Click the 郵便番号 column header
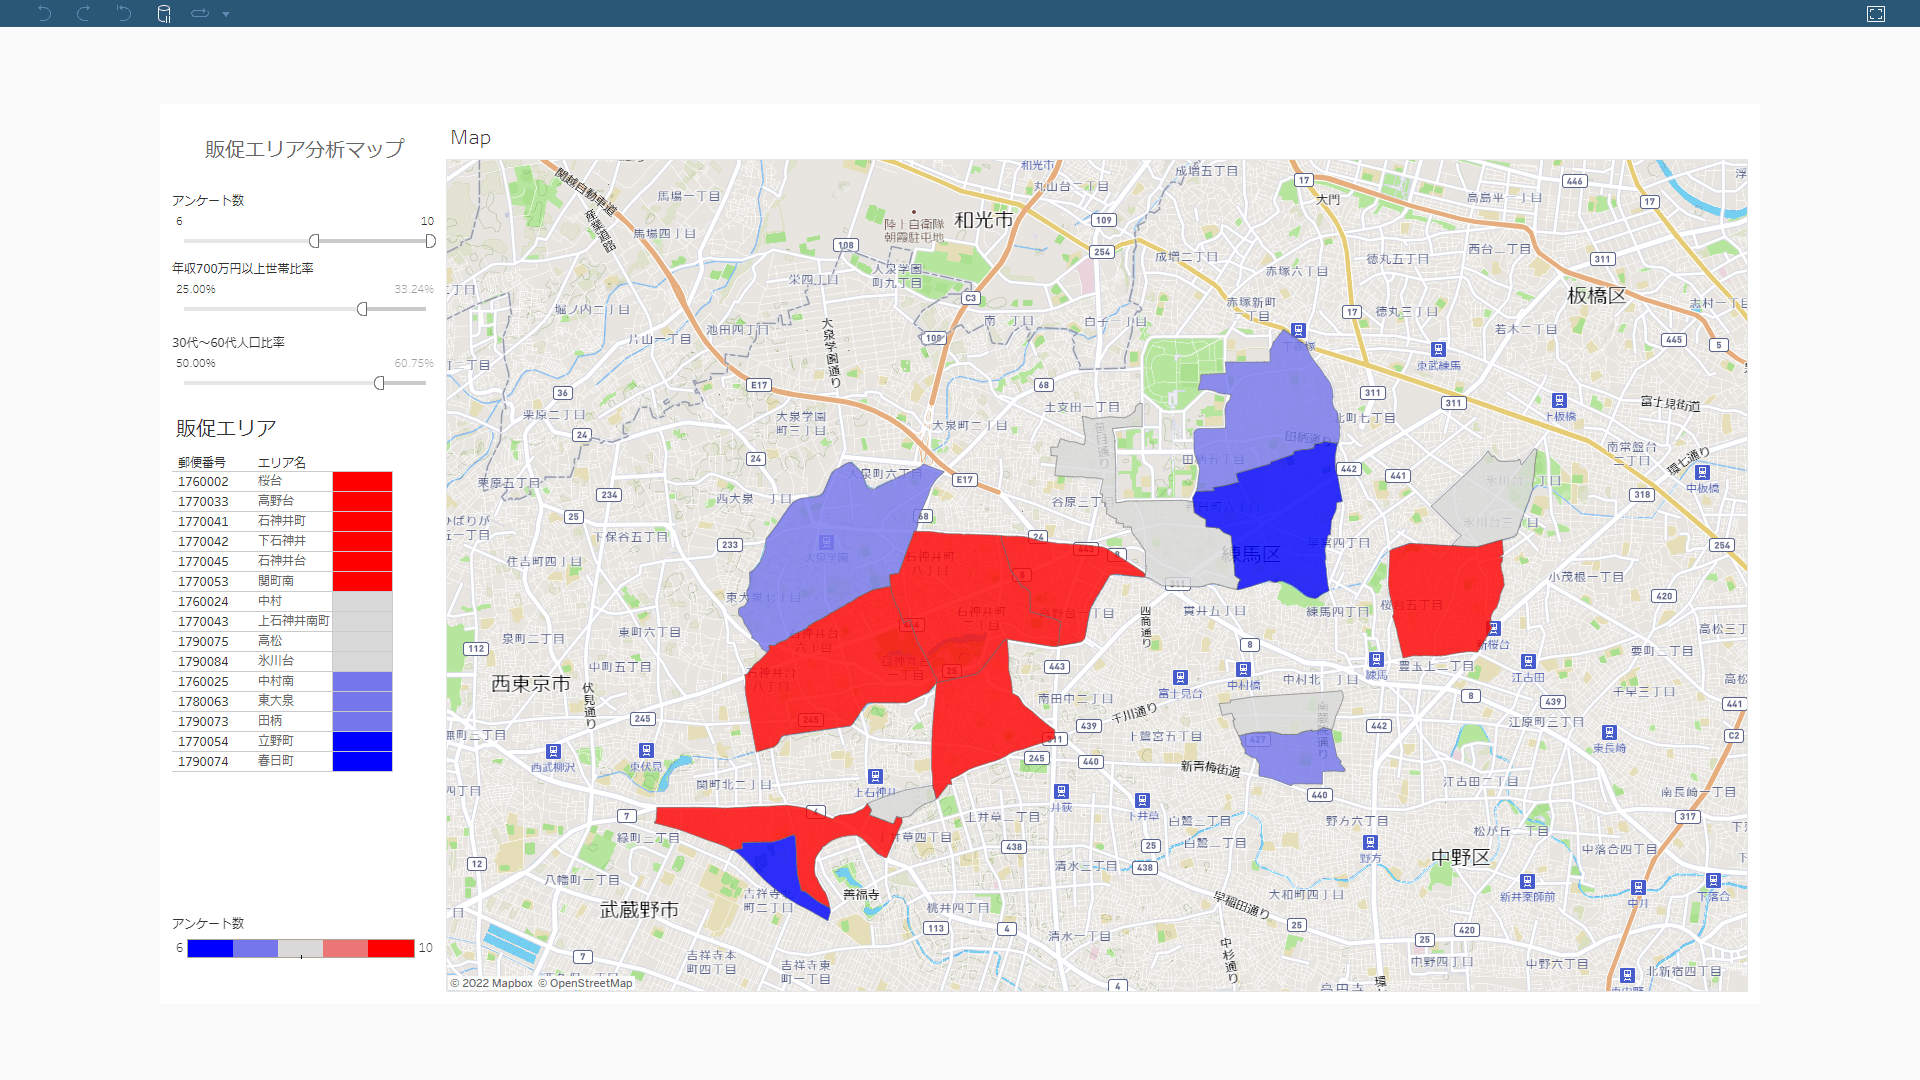Viewport: 1920px width, 1080px height. (202, 462)
